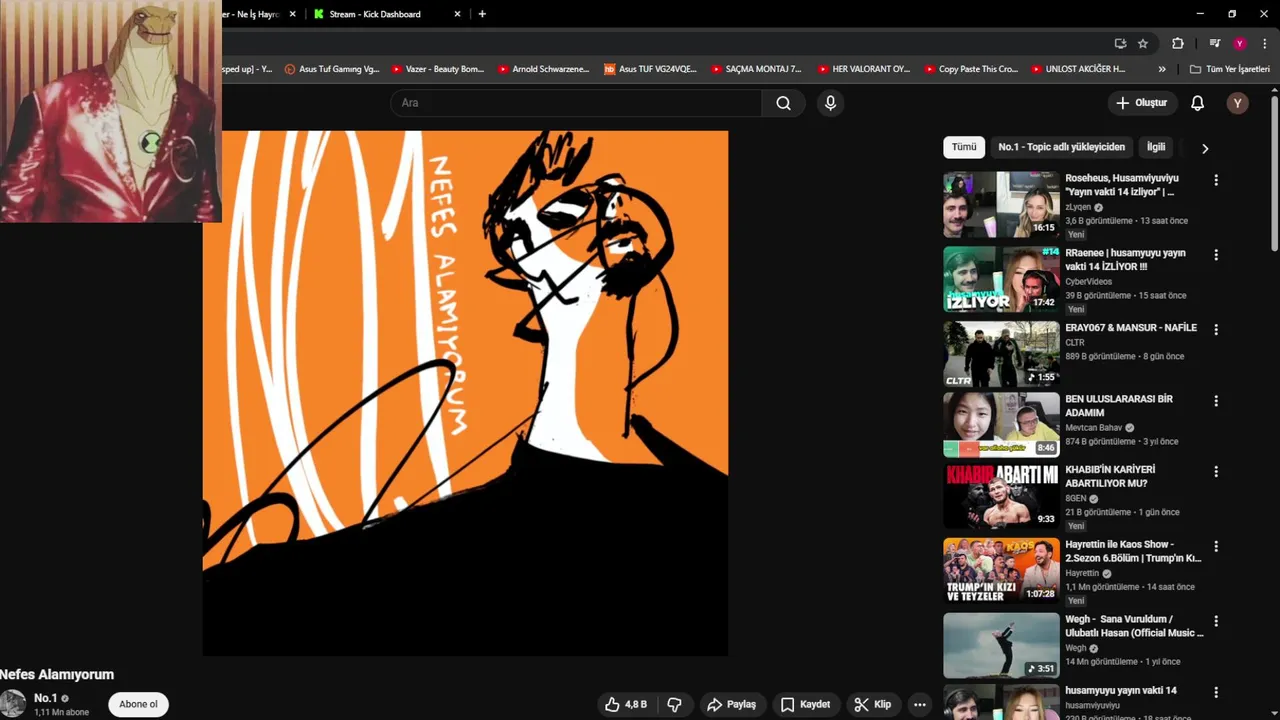The height and width of the screenshot is (720, 1280).
Task: Open Roseheus, Husamviyuviyu video thumbnail
Action: coord(1001,204)
